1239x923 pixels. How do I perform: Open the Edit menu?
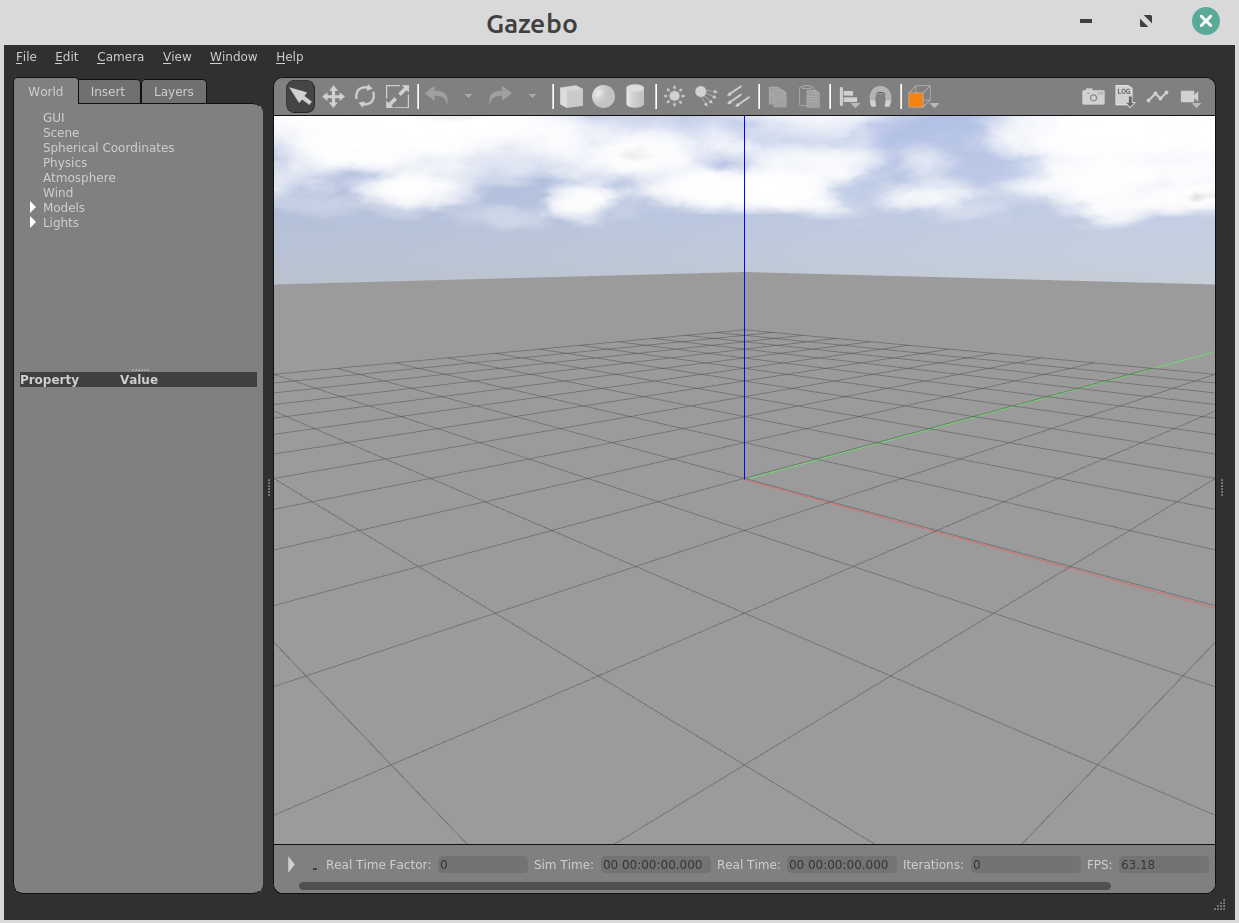pyautogui.click(x=66, y=57)
